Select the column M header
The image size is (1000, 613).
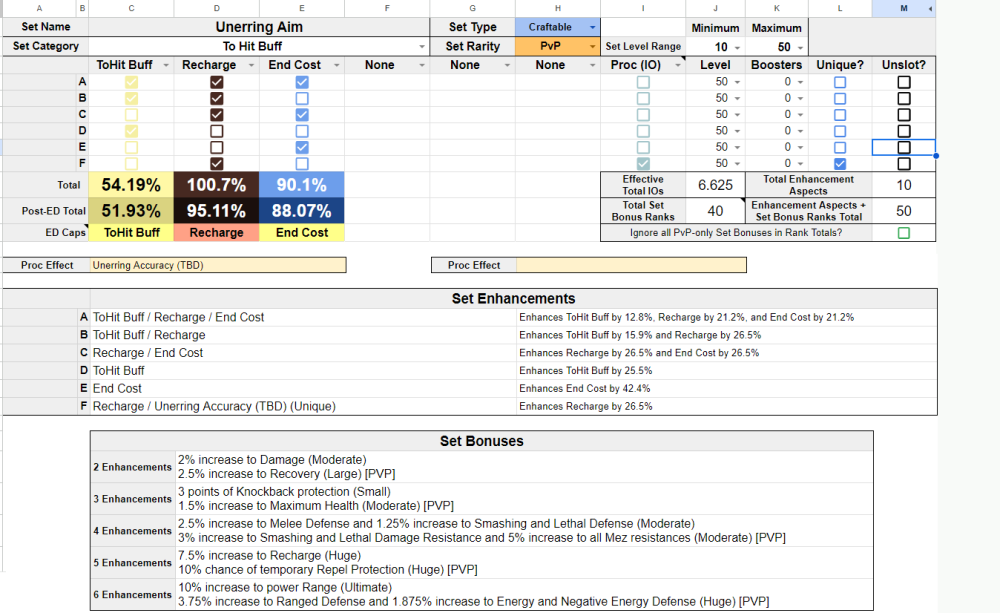[904, 8]
